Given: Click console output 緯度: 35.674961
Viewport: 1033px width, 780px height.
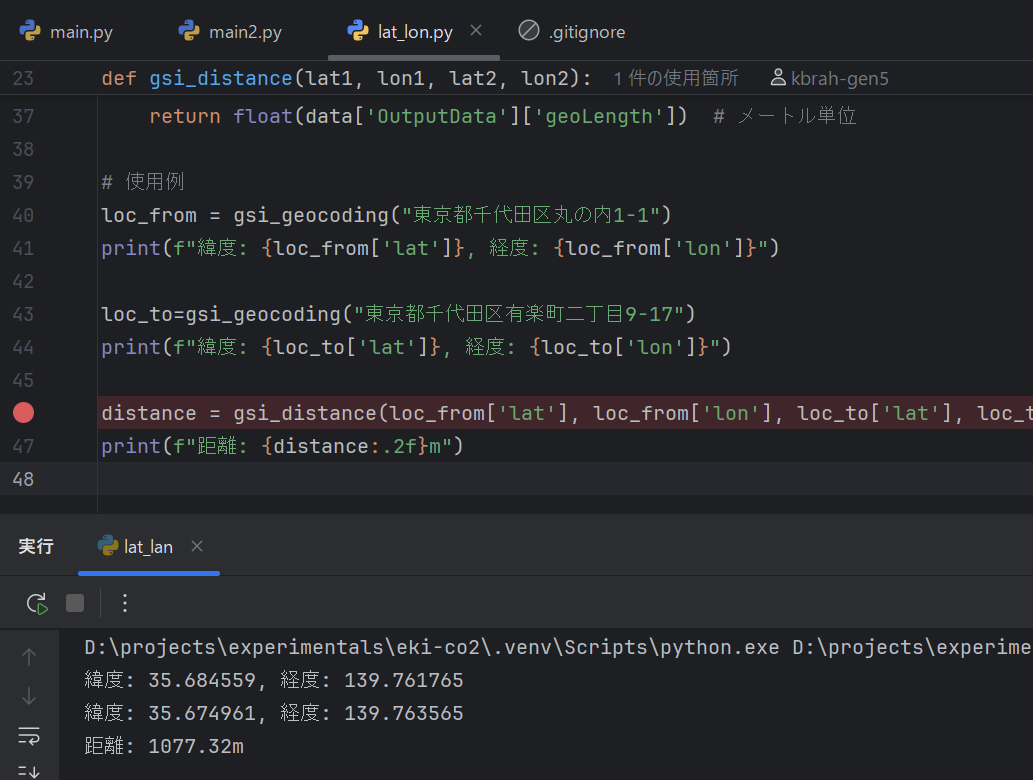Looking at the screenshot, I should pyautogui.click(x=274, y=713).
